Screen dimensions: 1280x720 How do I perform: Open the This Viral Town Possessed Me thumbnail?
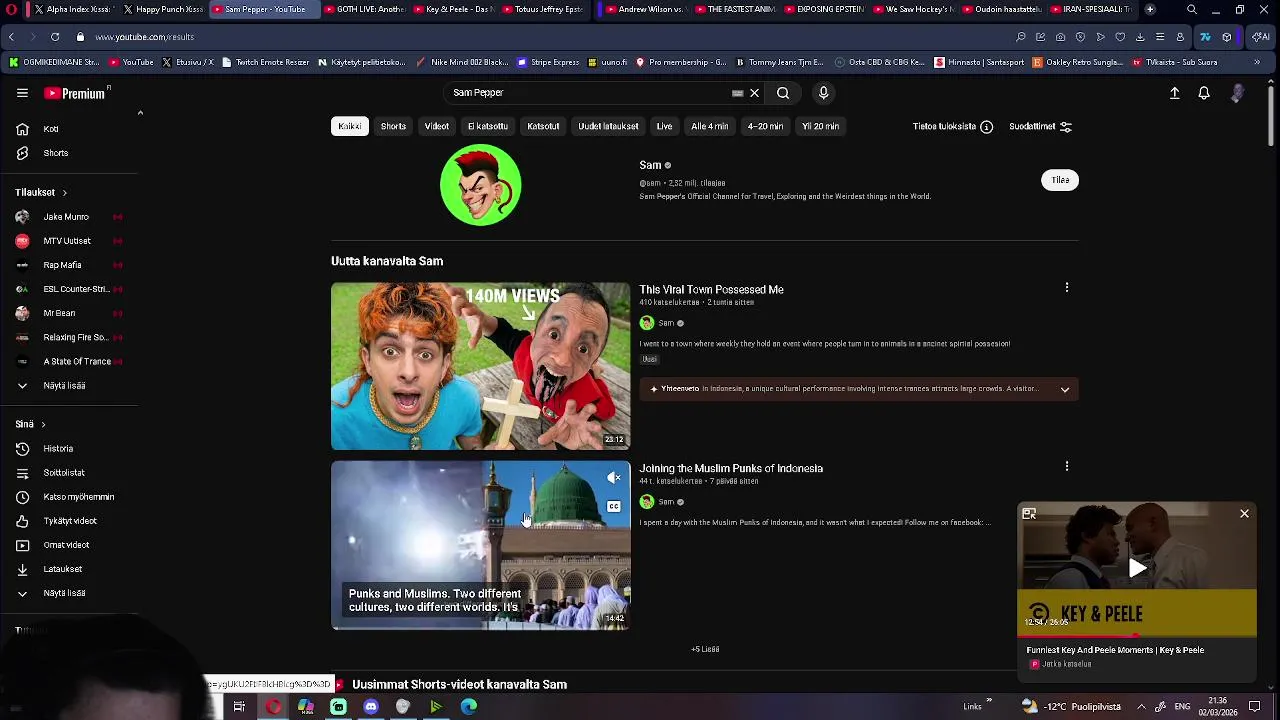tap(481, 366)
